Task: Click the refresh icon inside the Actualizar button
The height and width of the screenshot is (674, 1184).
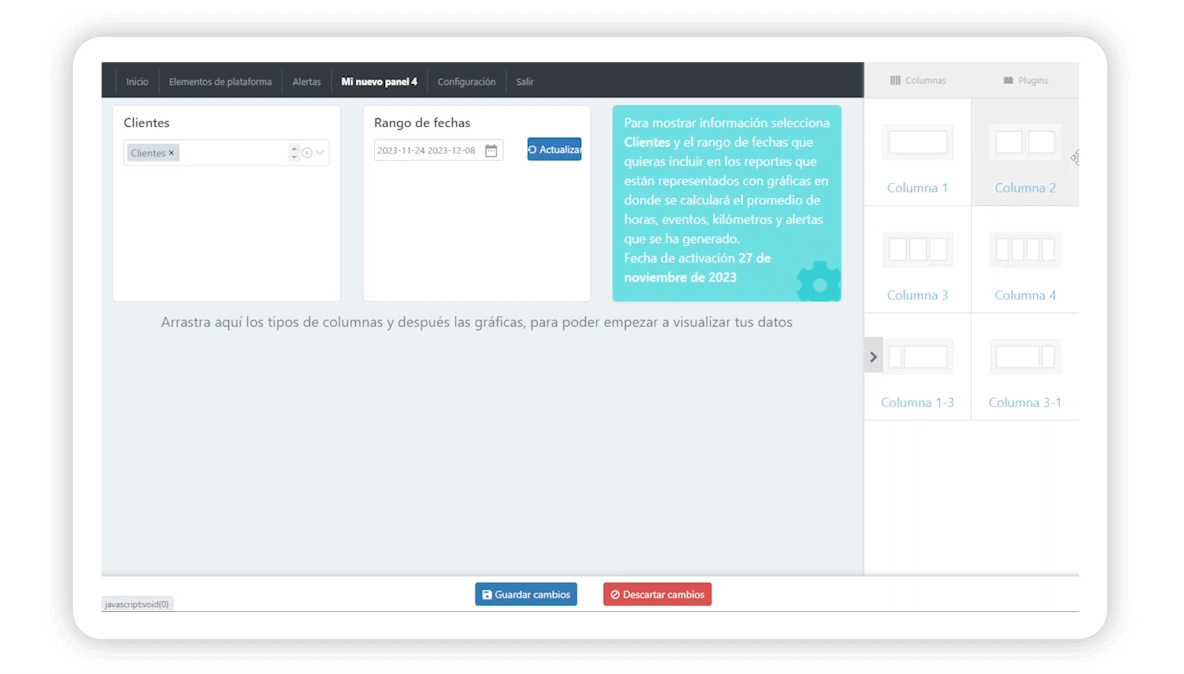Action: coord(533,149)
